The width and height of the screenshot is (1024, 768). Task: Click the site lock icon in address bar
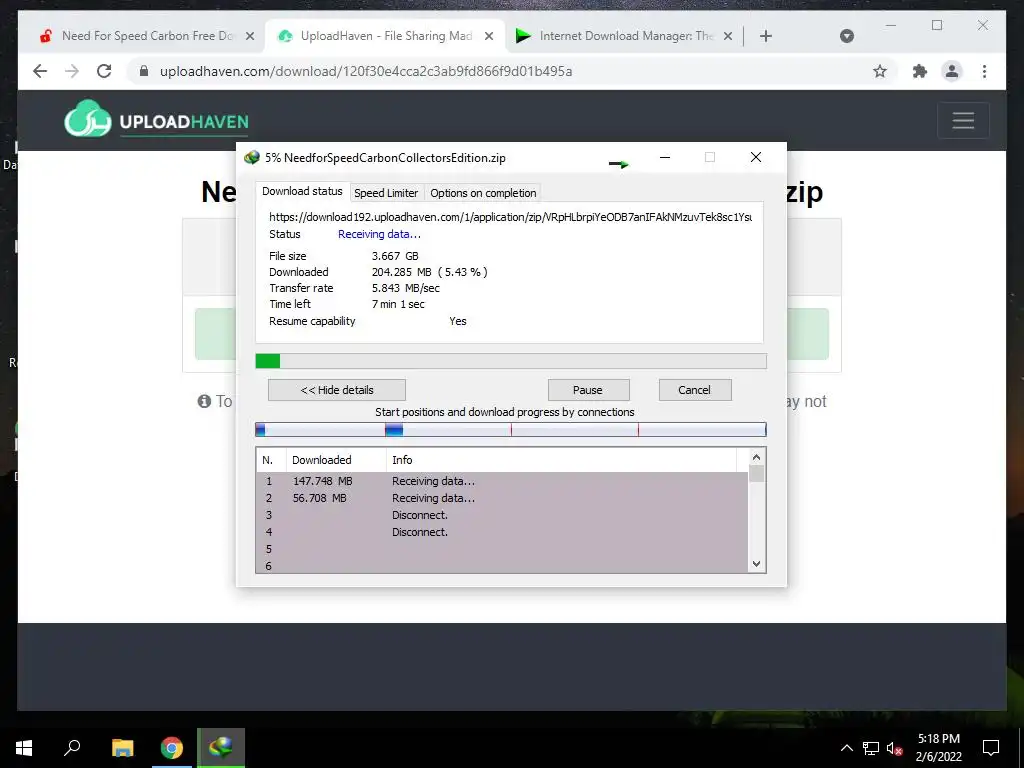point(144,71)
